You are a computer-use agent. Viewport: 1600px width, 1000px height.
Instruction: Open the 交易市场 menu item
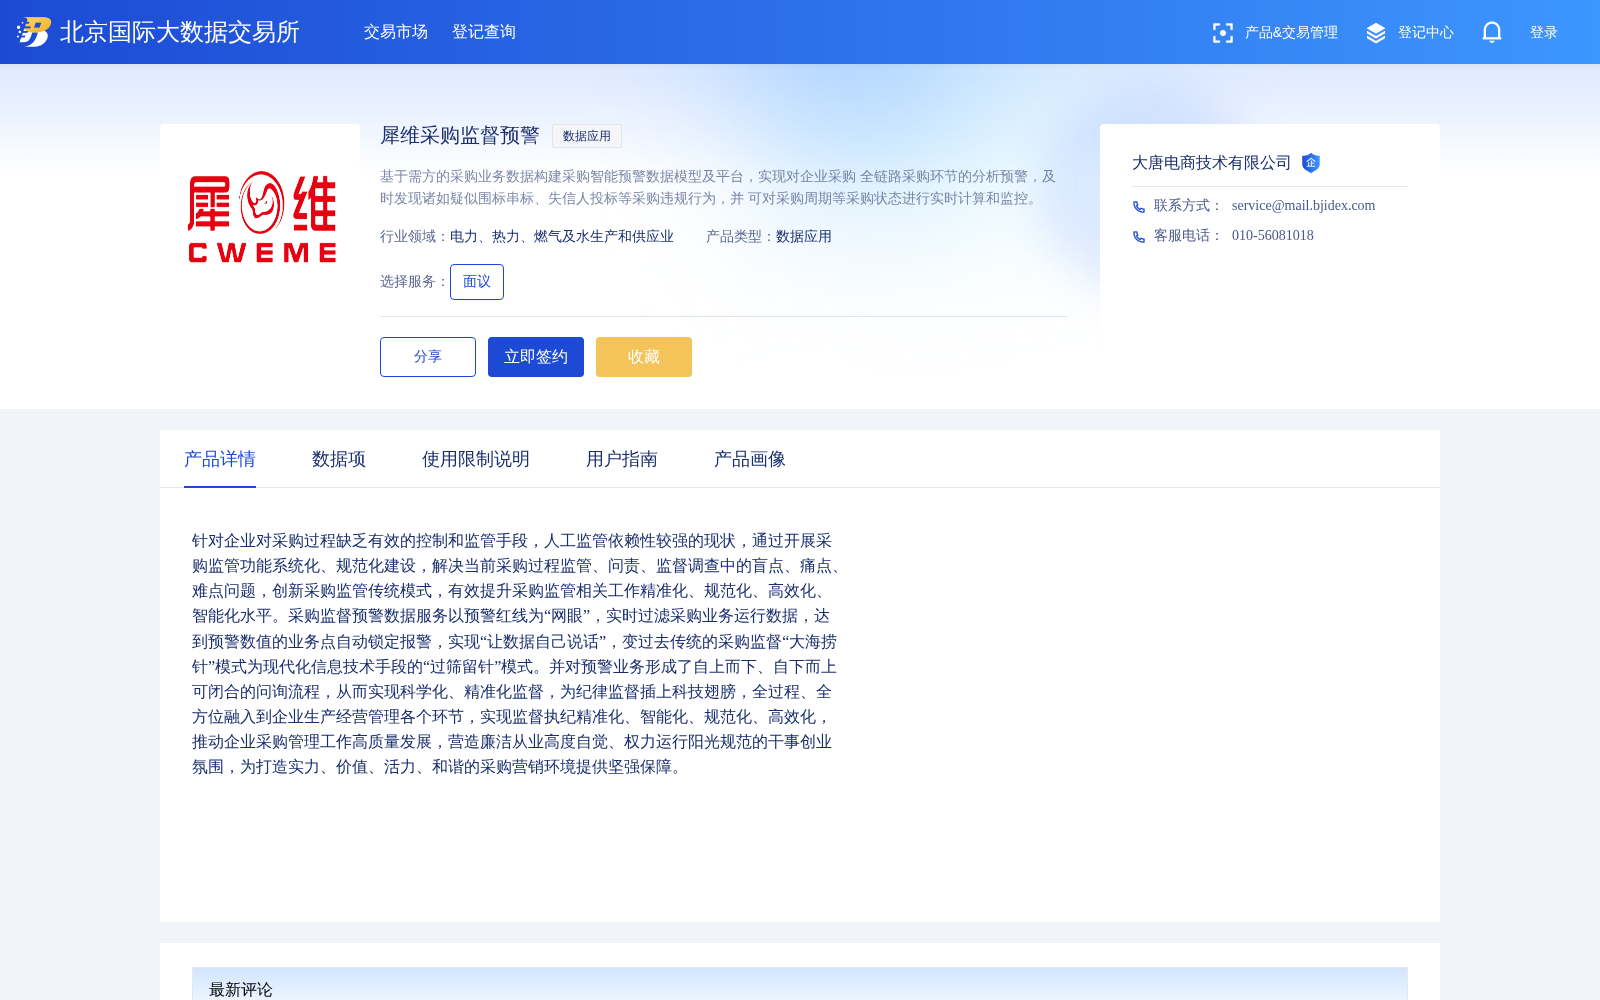pyautogui.click(x=396, y=32)
